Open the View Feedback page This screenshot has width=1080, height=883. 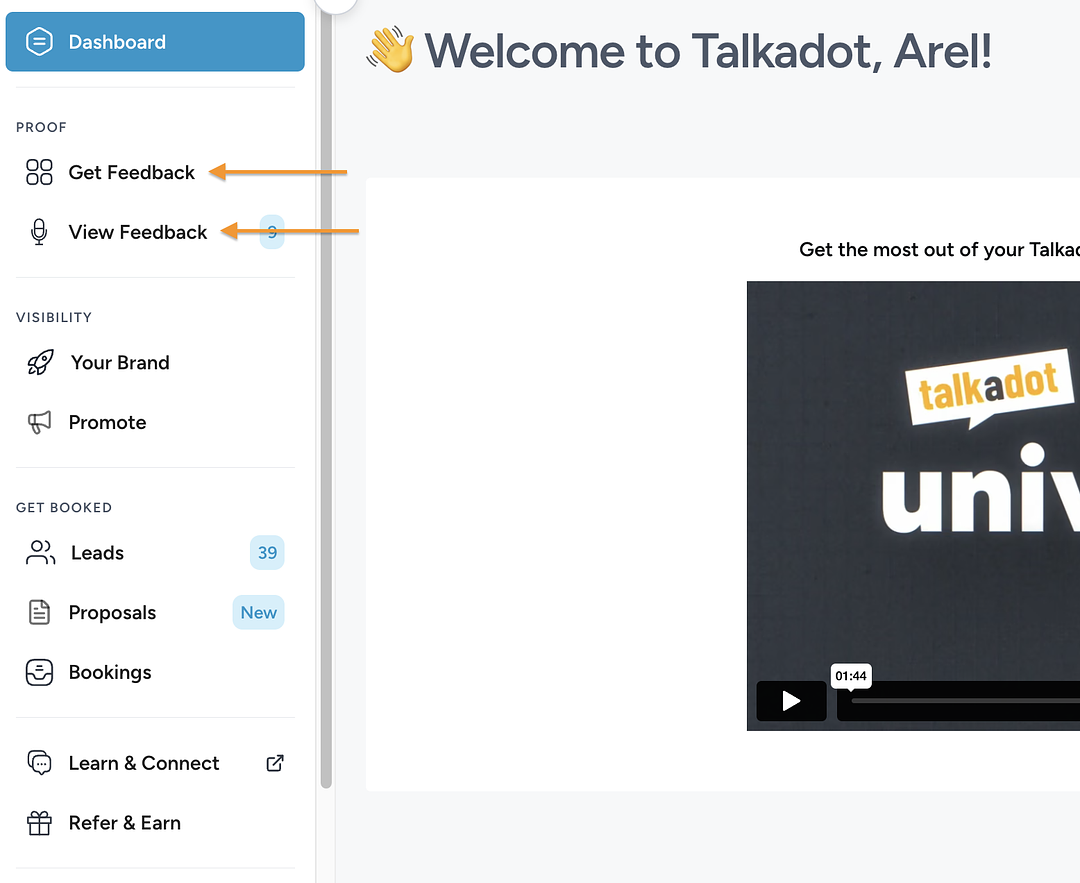coord(138,232)
